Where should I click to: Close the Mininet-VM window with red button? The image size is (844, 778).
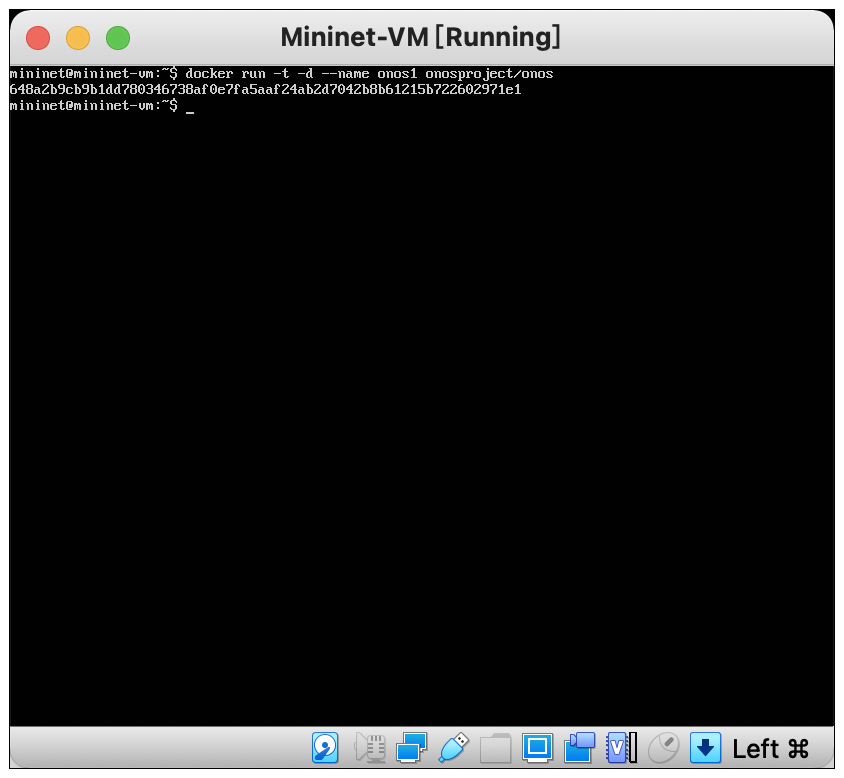point(38,38)
